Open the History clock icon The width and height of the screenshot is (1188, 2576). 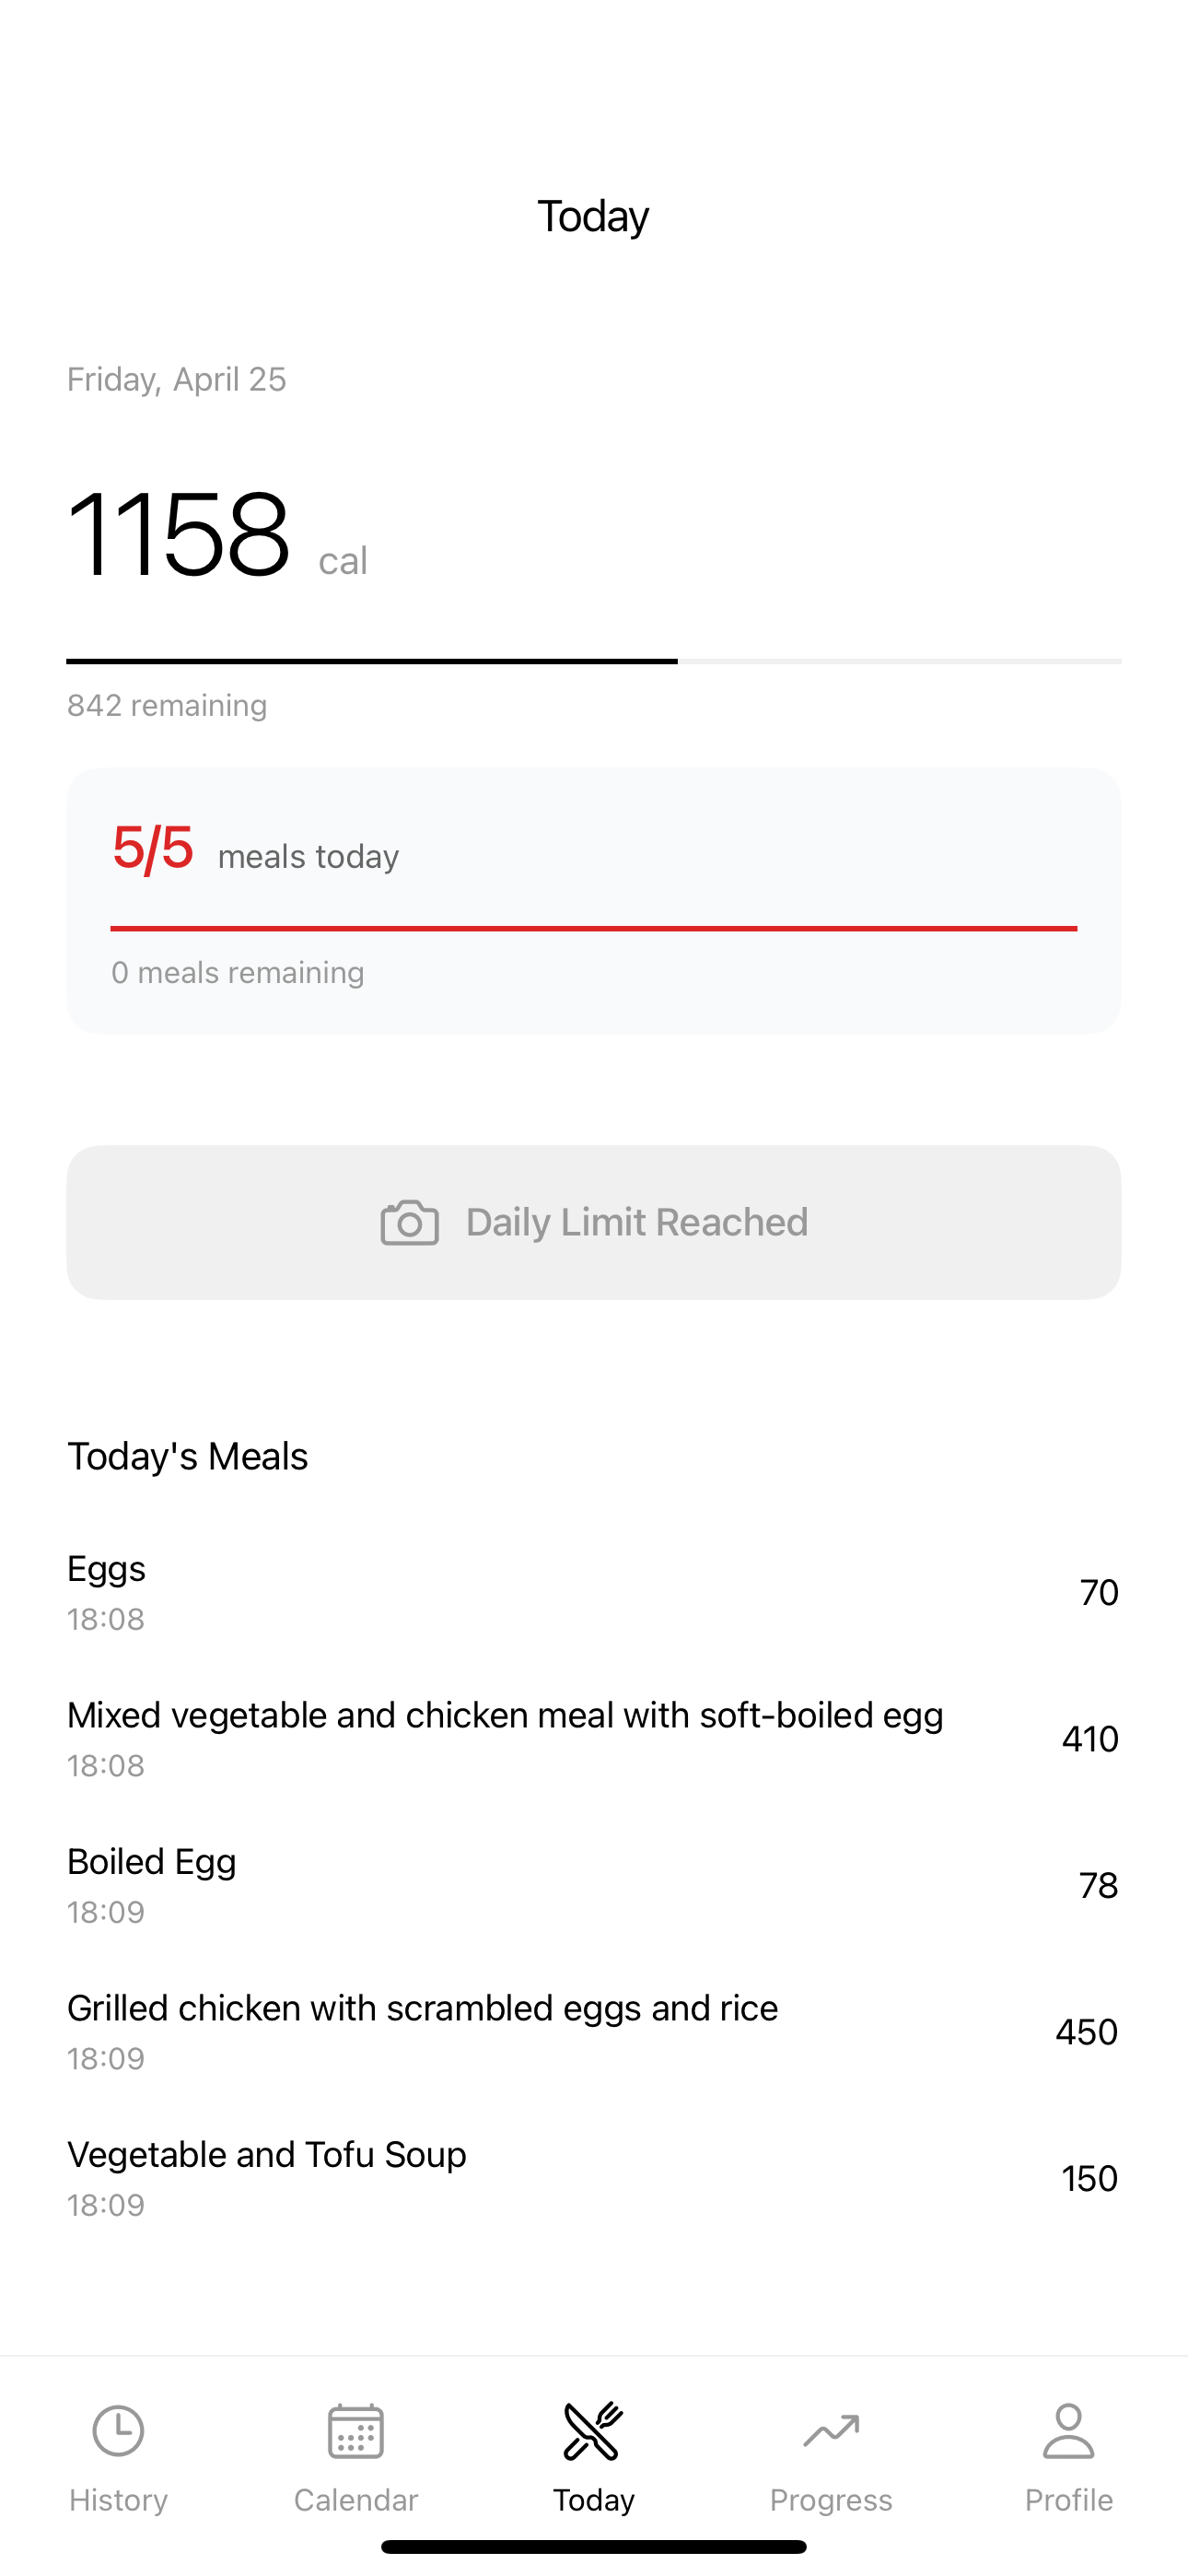[118, 2431]
